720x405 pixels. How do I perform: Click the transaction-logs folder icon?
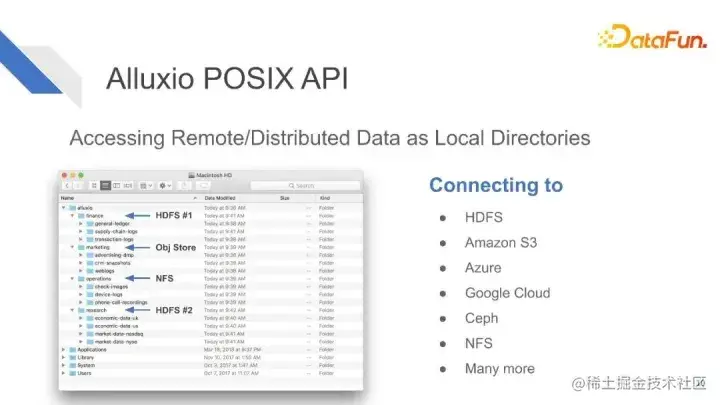point(90,239)
